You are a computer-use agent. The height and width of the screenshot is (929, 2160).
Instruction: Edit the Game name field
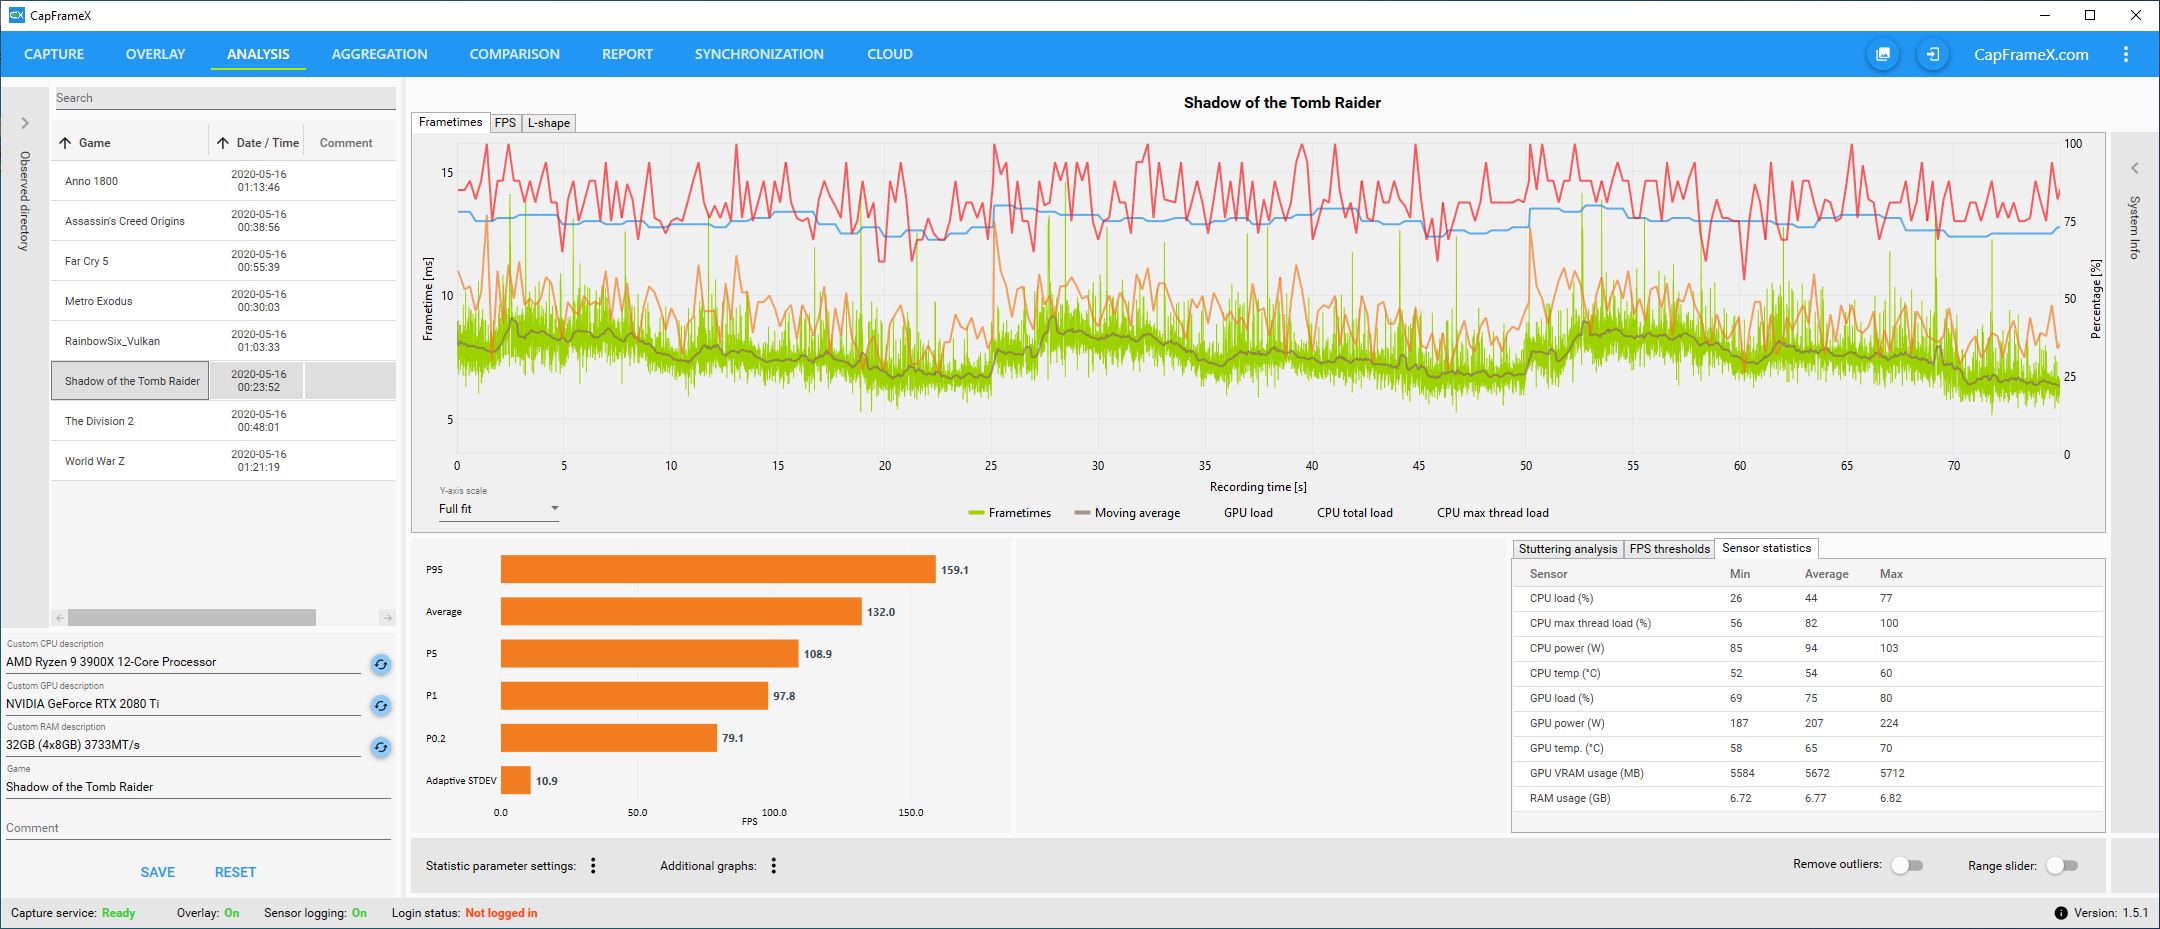tap(198, 787)
